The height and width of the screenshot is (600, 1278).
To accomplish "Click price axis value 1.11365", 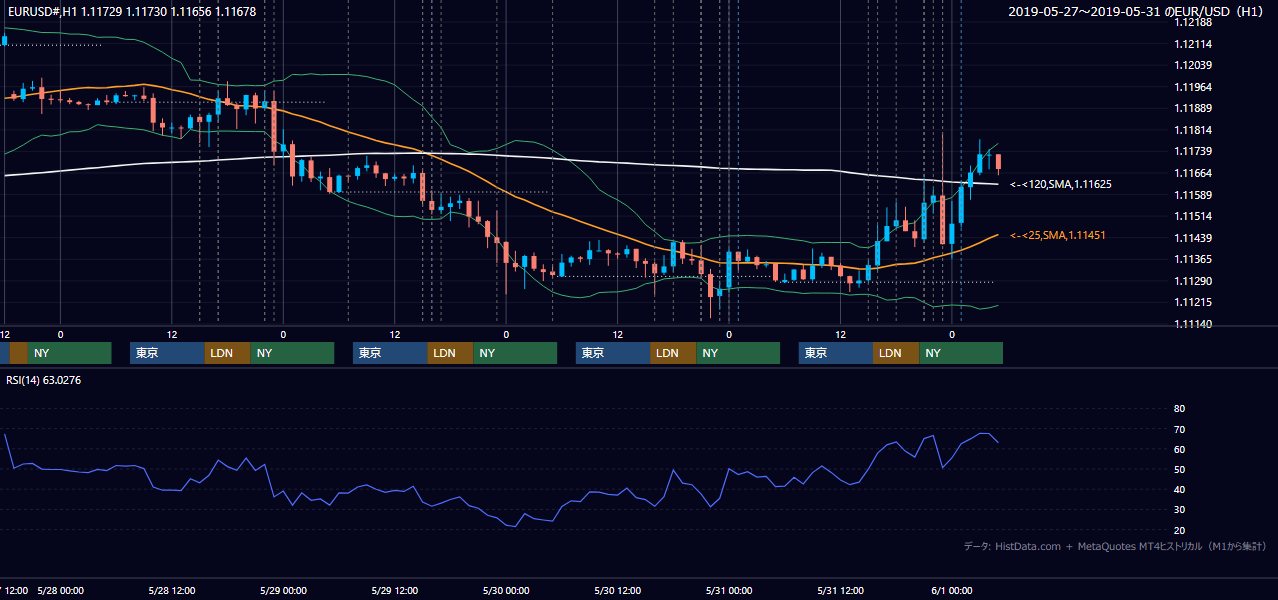I will click(1192, 259).
